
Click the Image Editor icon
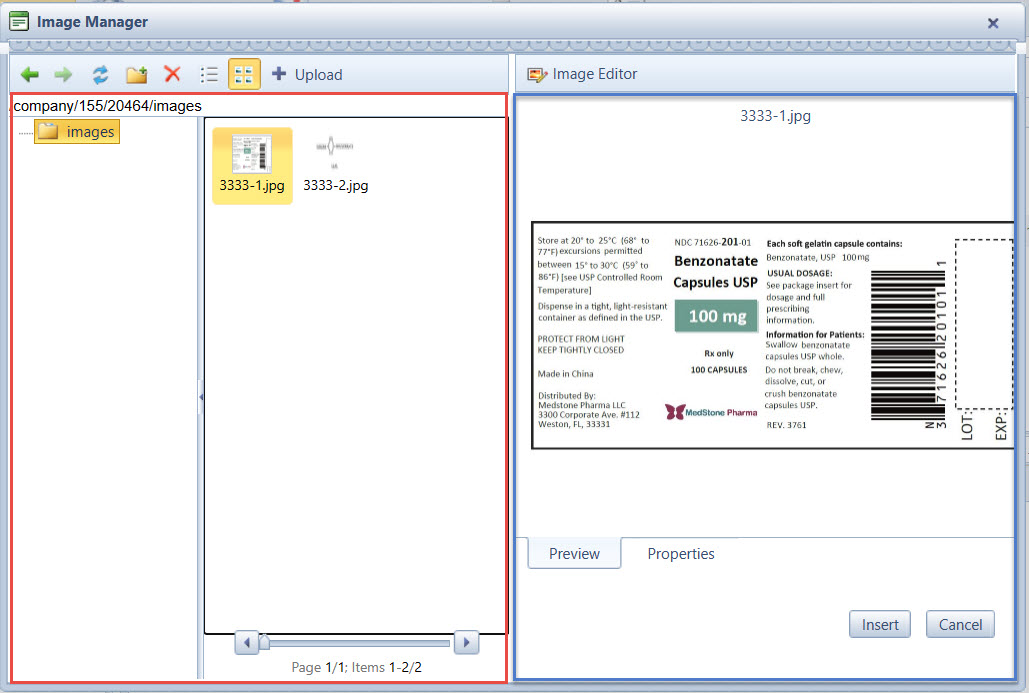(x=537, y=75)
